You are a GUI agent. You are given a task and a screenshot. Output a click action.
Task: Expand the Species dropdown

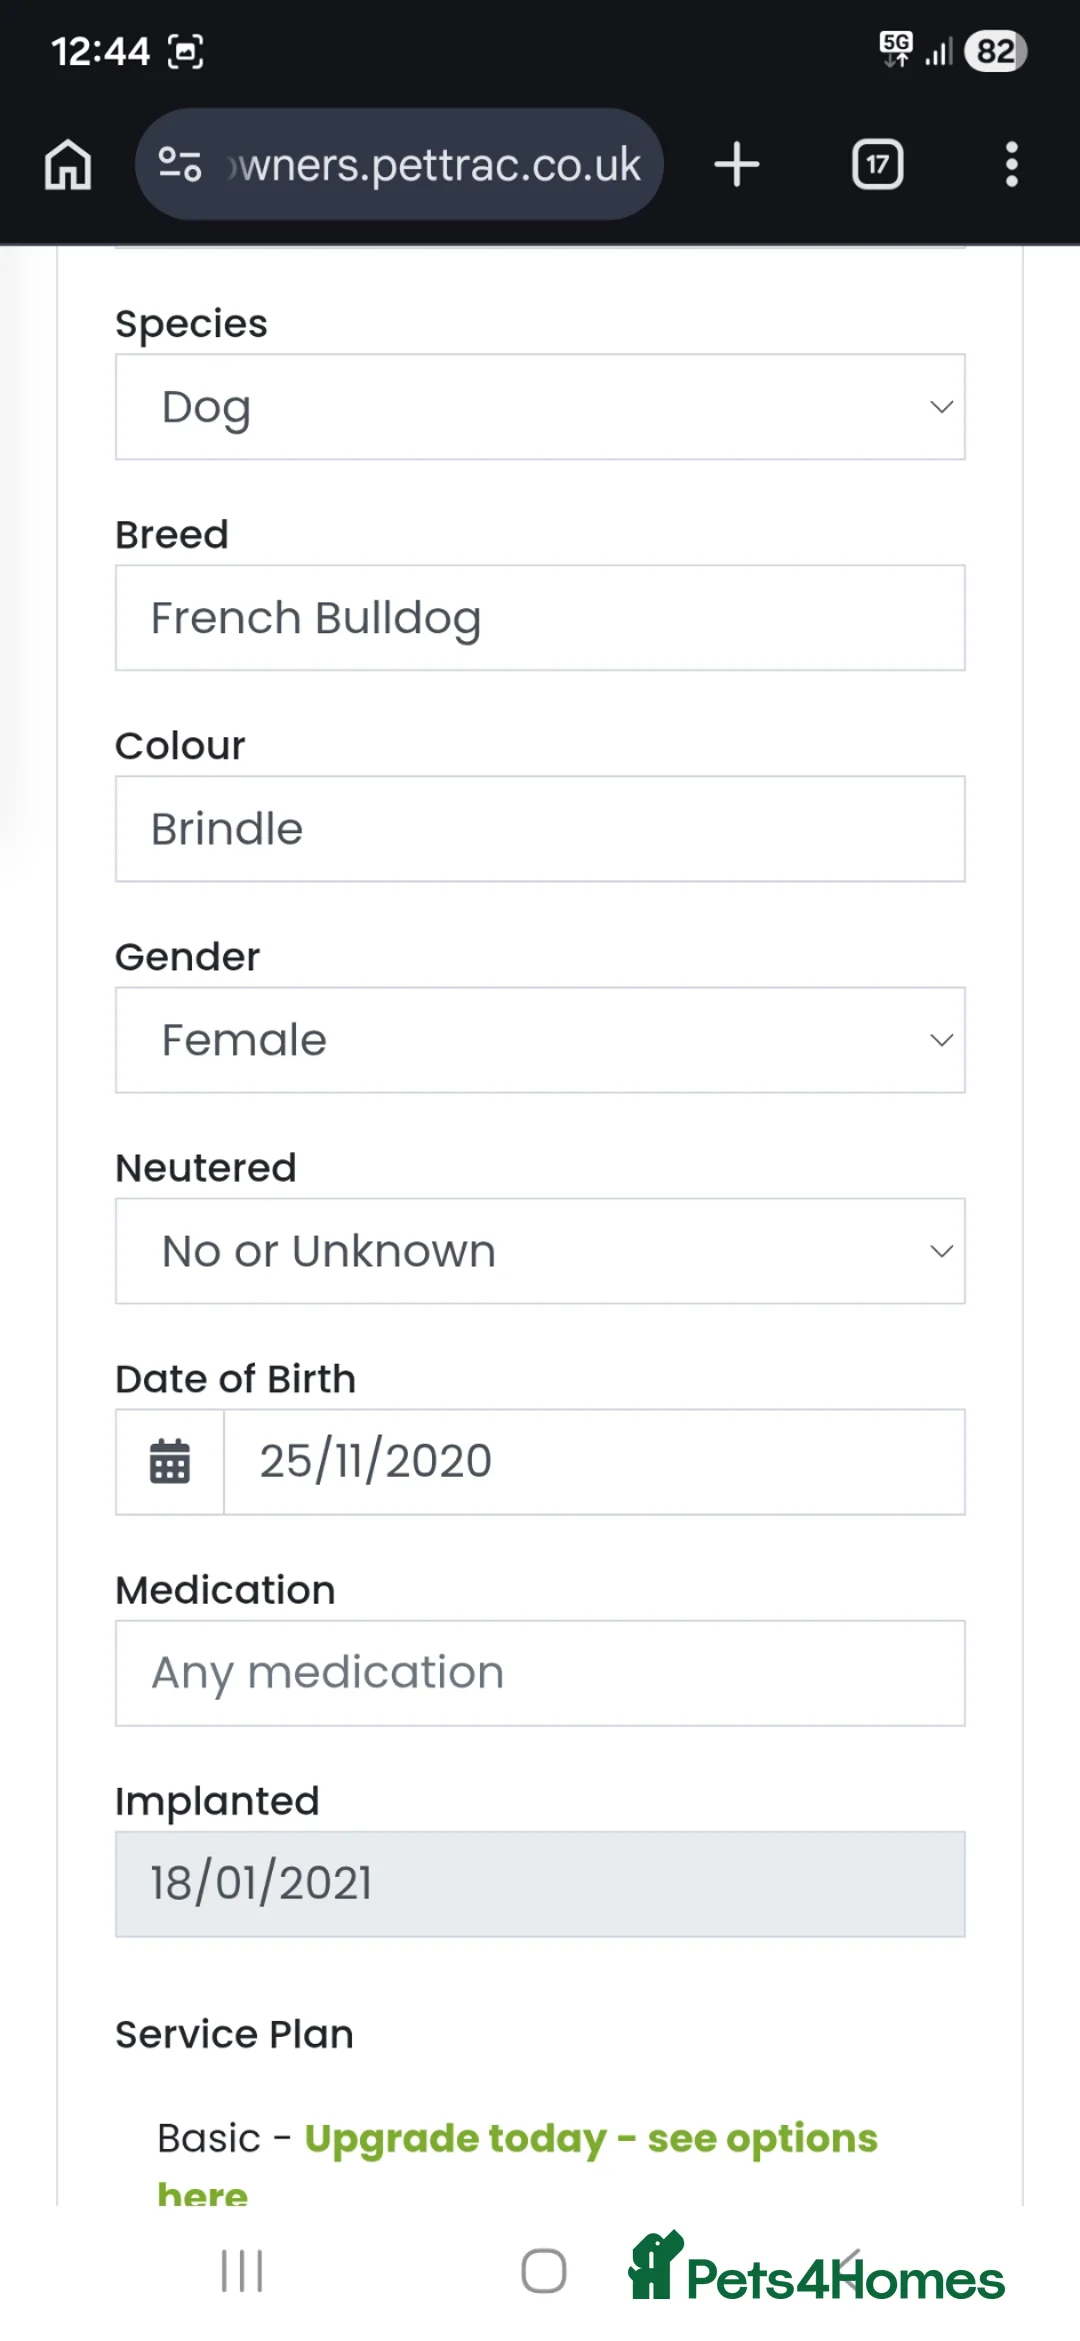pos(540,407)
